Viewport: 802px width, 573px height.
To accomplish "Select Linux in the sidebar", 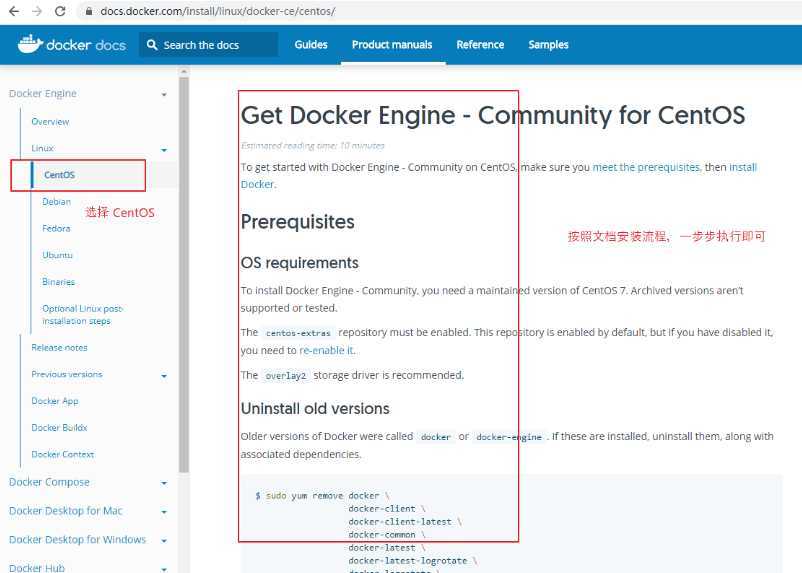I will [42, 148].
